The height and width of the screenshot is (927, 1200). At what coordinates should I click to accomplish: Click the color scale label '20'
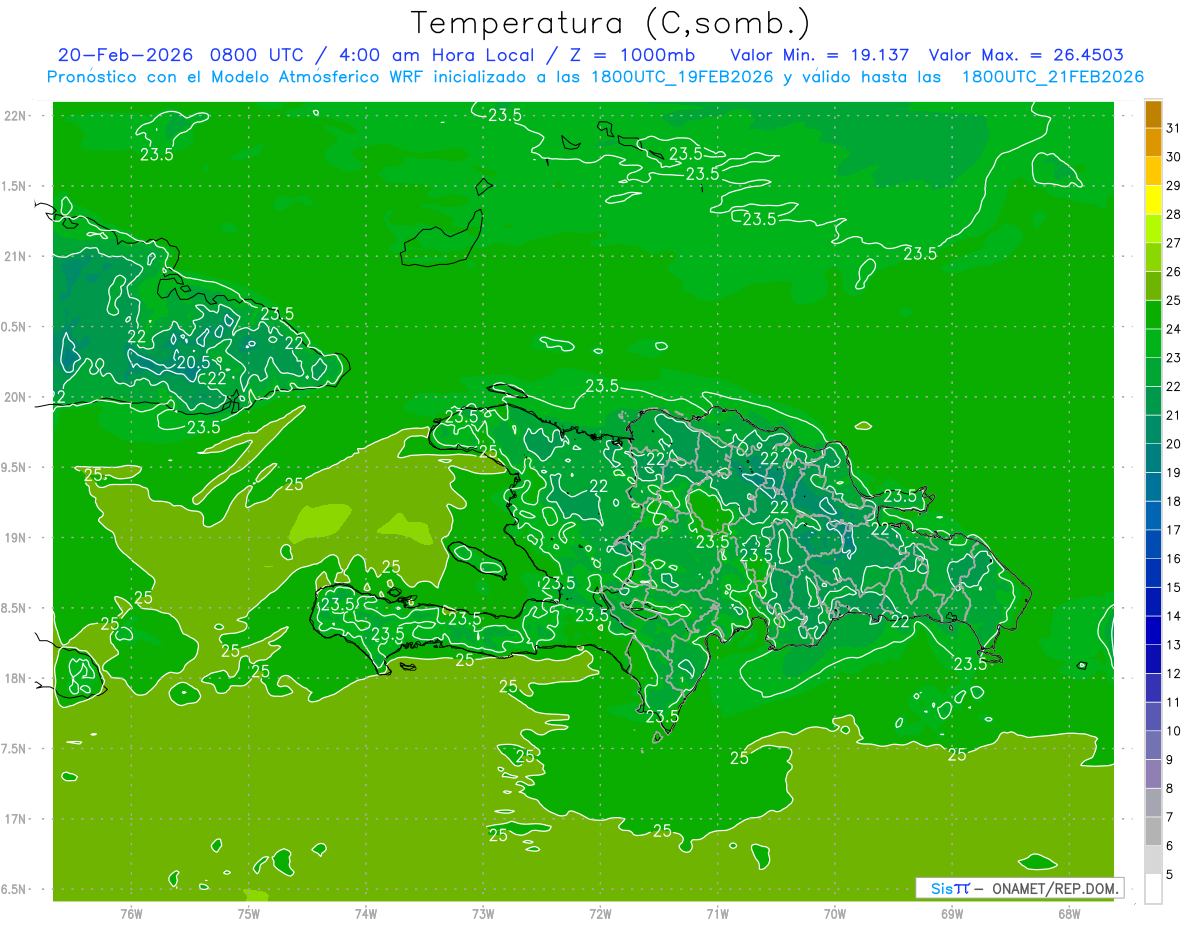point(1173,444)
